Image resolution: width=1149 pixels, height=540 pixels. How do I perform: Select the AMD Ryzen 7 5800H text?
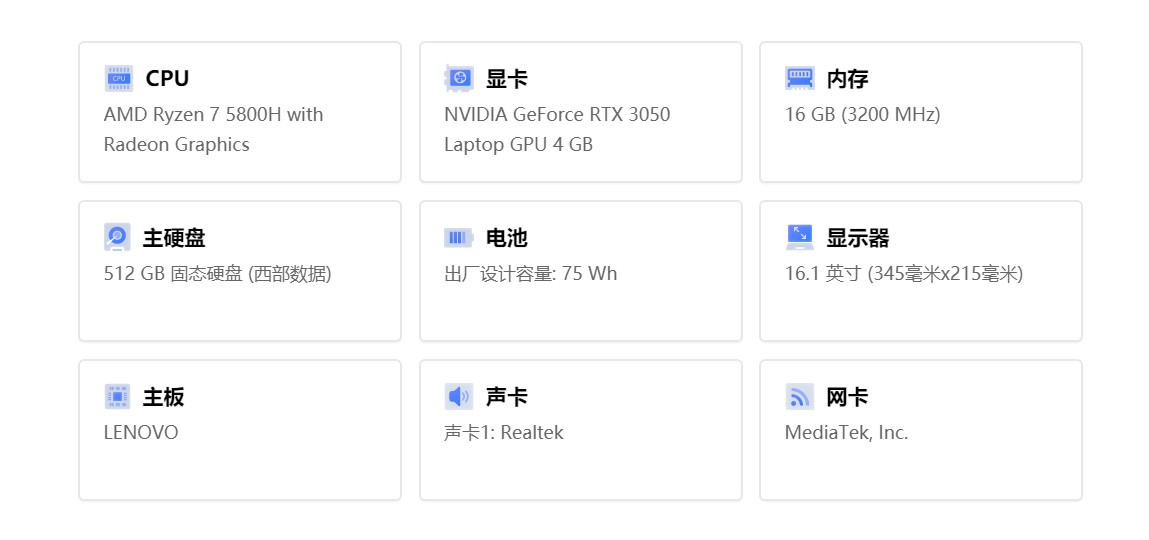(x=213, y=114)
